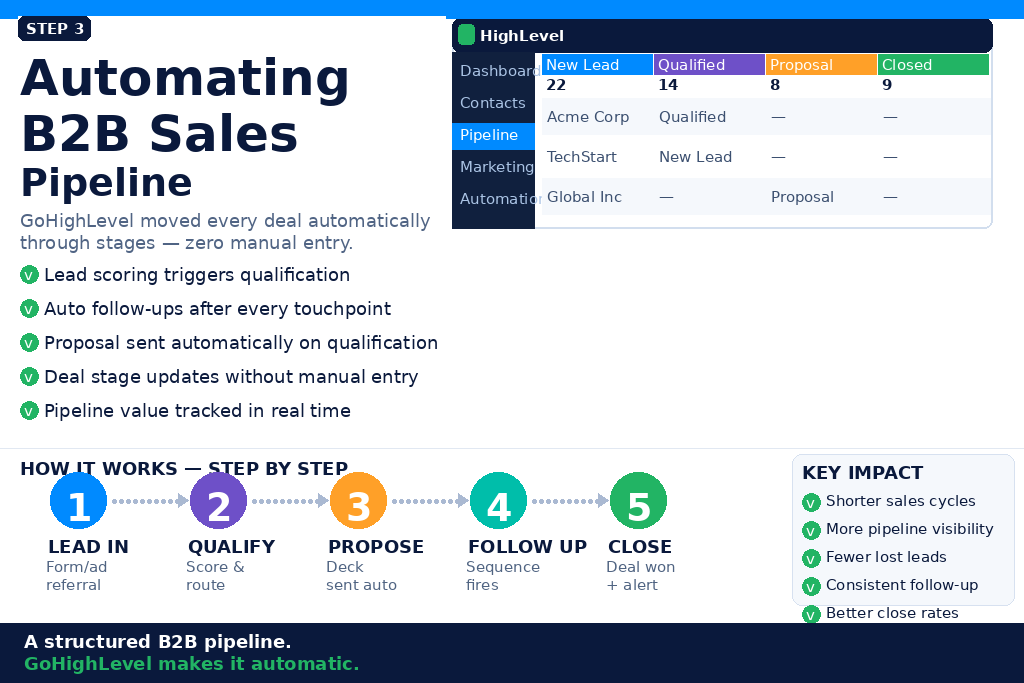Select the Proposal stage column header

821,65
